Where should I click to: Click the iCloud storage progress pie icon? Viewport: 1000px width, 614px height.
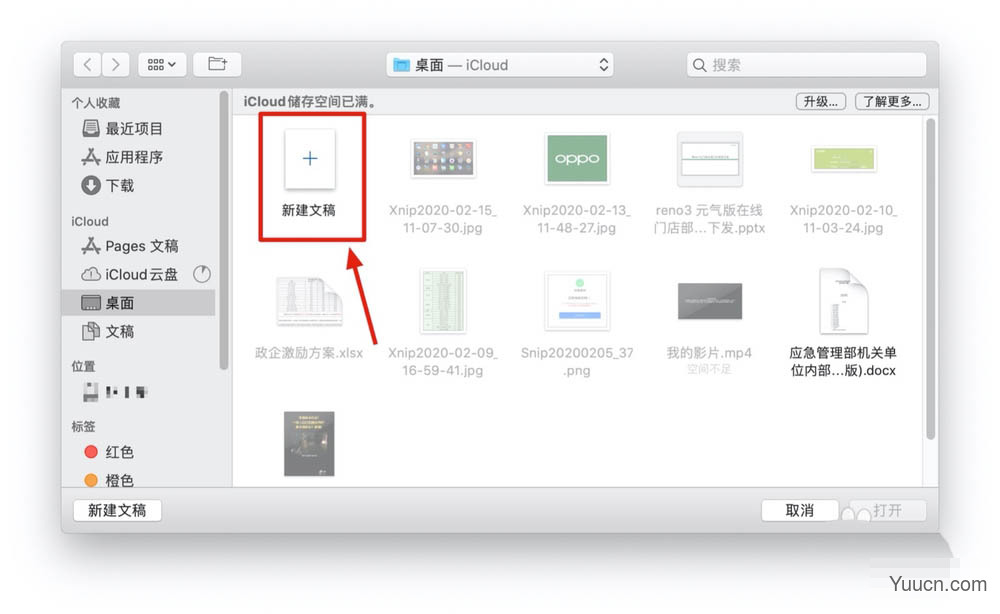(x=202, y=274)
